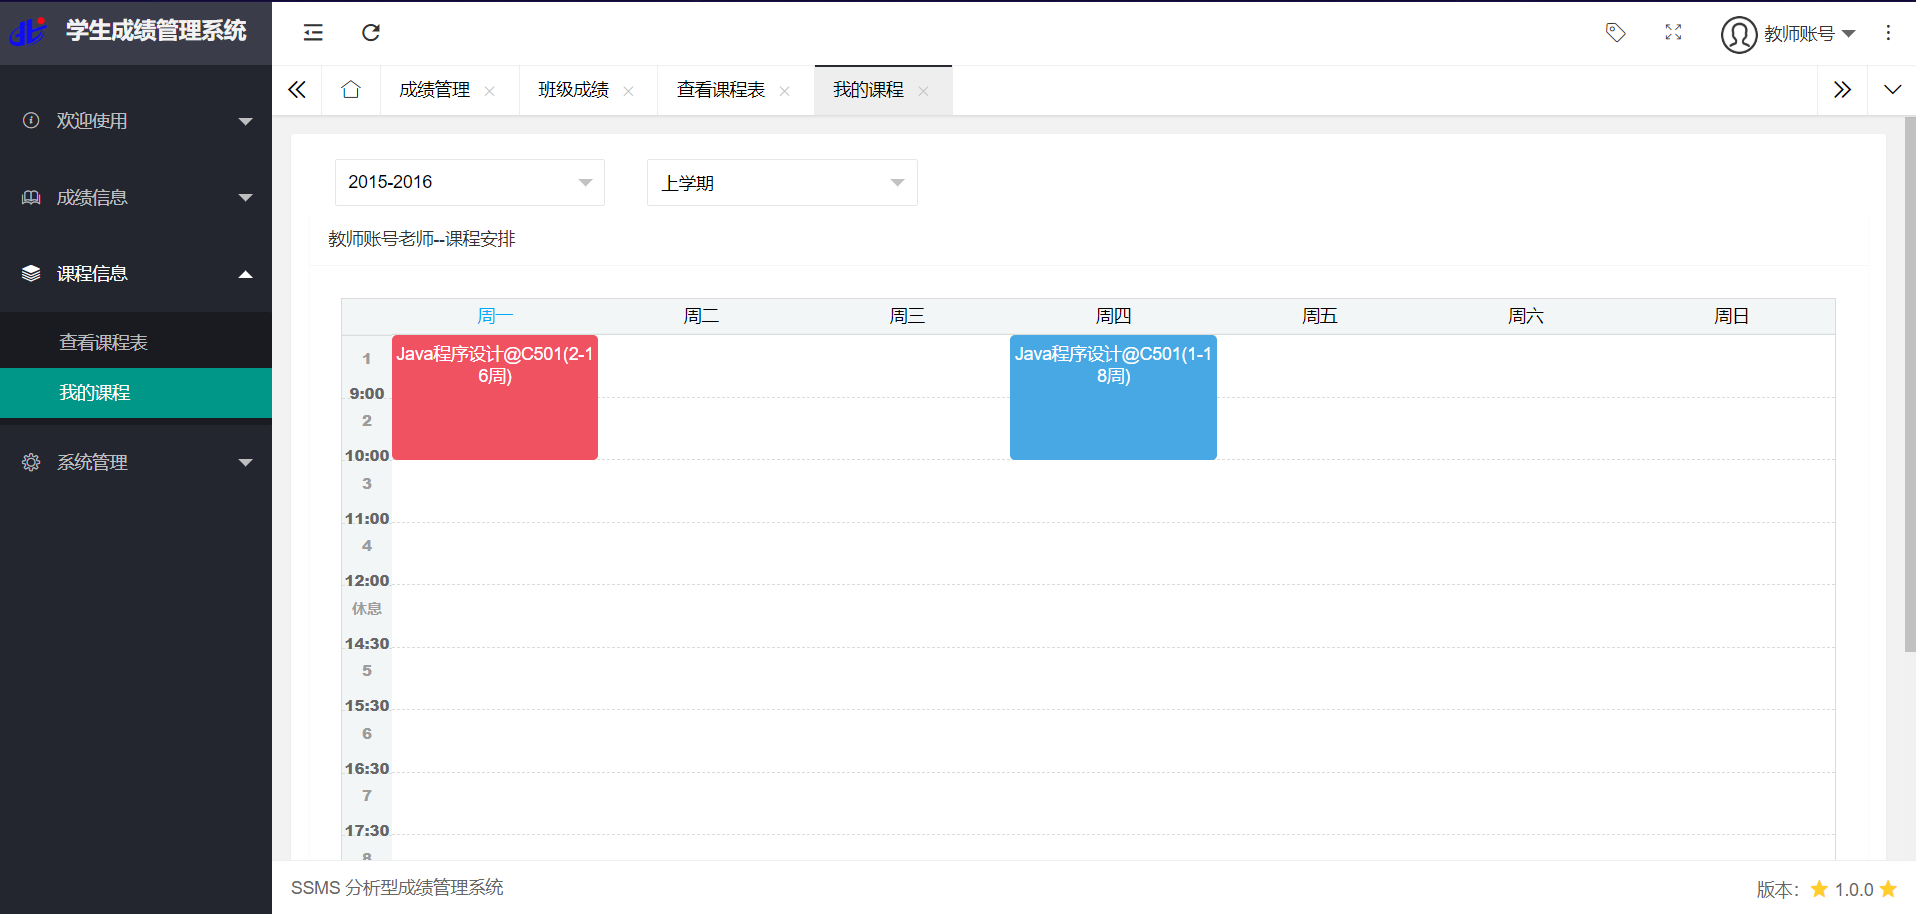Screen dimensions: 1916x914
Task: Go to the home tab icon
Action: tap(350, 90)
